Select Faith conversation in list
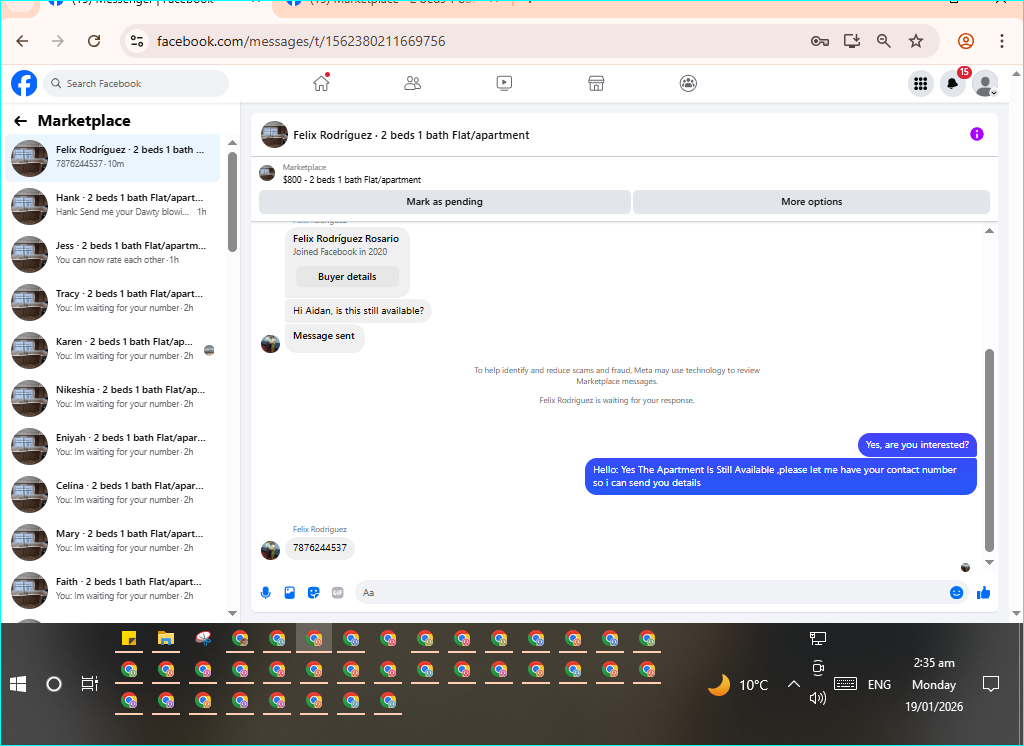Viewport: 1024px width, 746px height. pos(113,590)
